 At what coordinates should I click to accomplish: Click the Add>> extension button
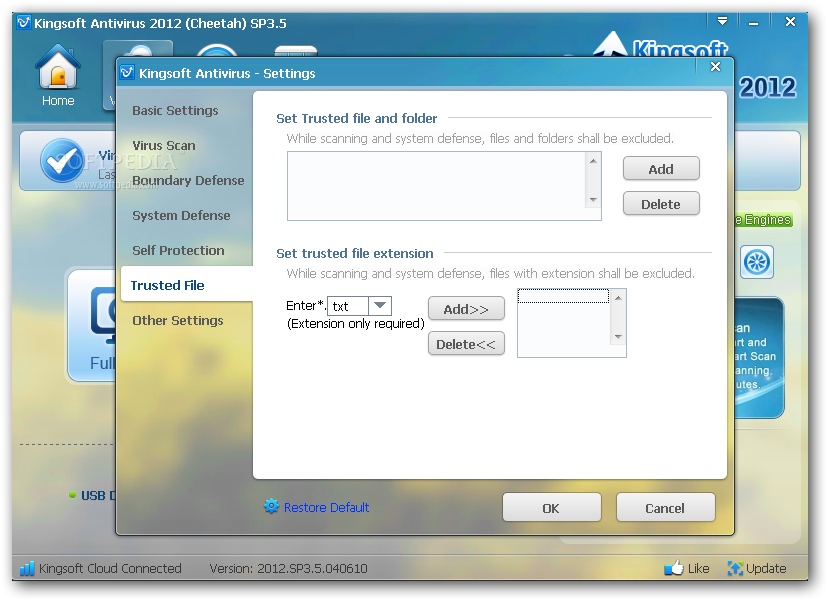466,309
